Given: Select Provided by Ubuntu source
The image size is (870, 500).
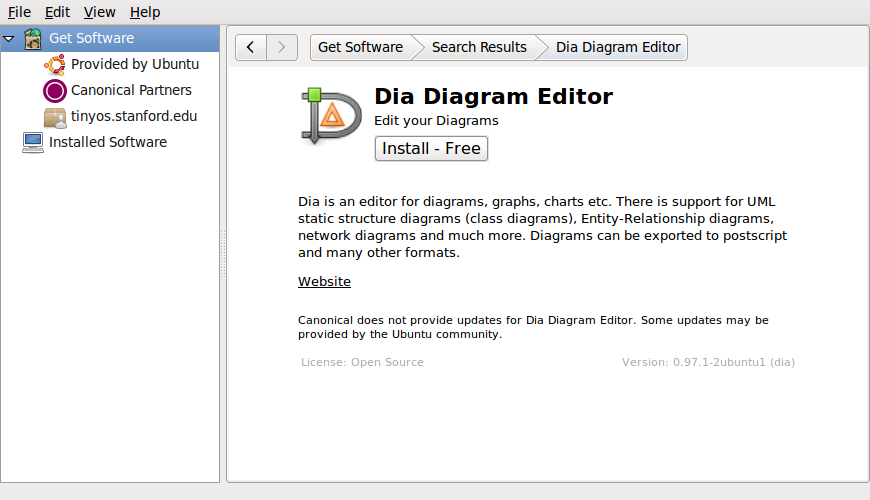Looking at the screenshot, I should pos(135,64).
